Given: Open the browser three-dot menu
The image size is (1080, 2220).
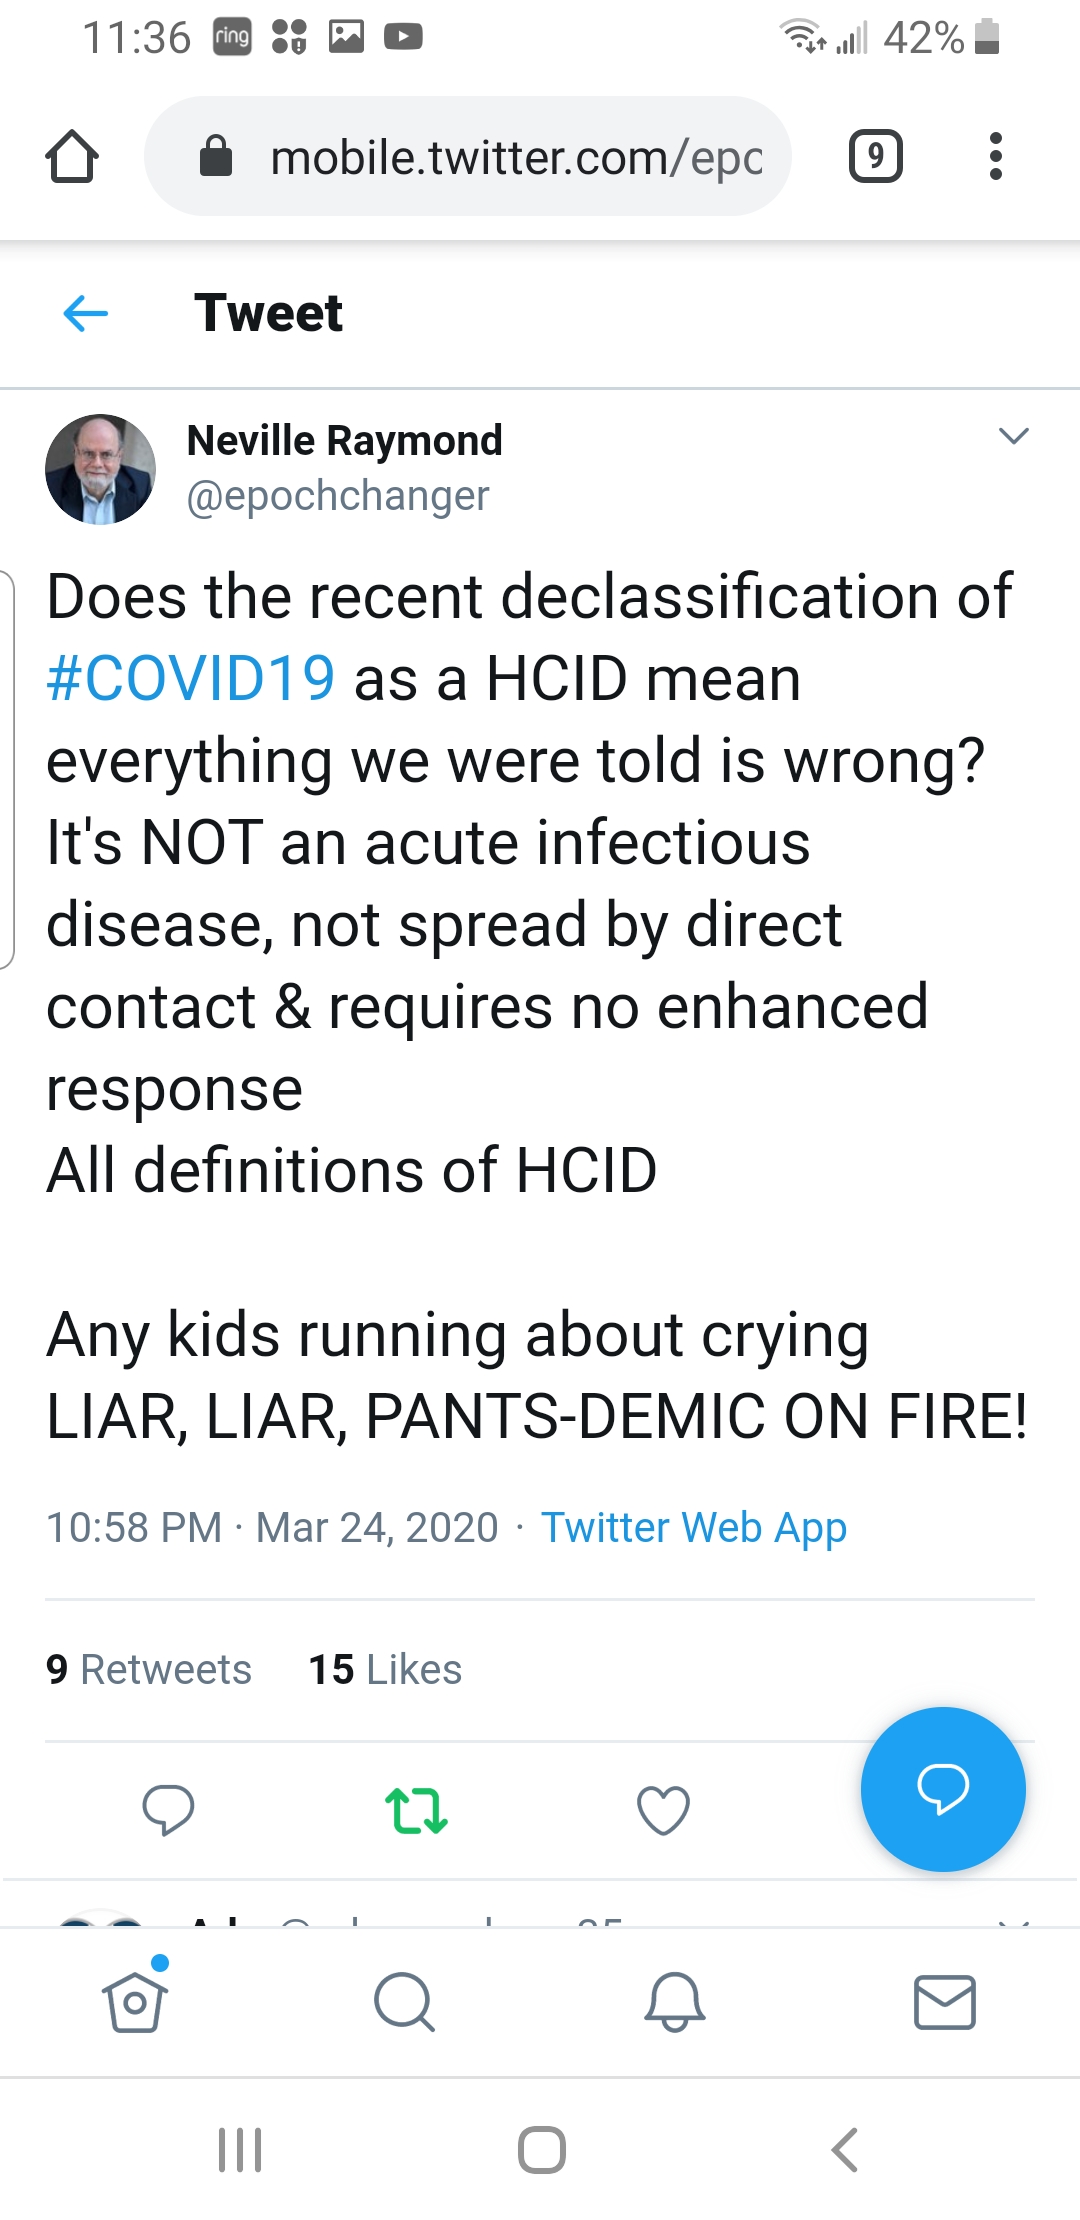Looking at the screenshot, I should point(995,157).
